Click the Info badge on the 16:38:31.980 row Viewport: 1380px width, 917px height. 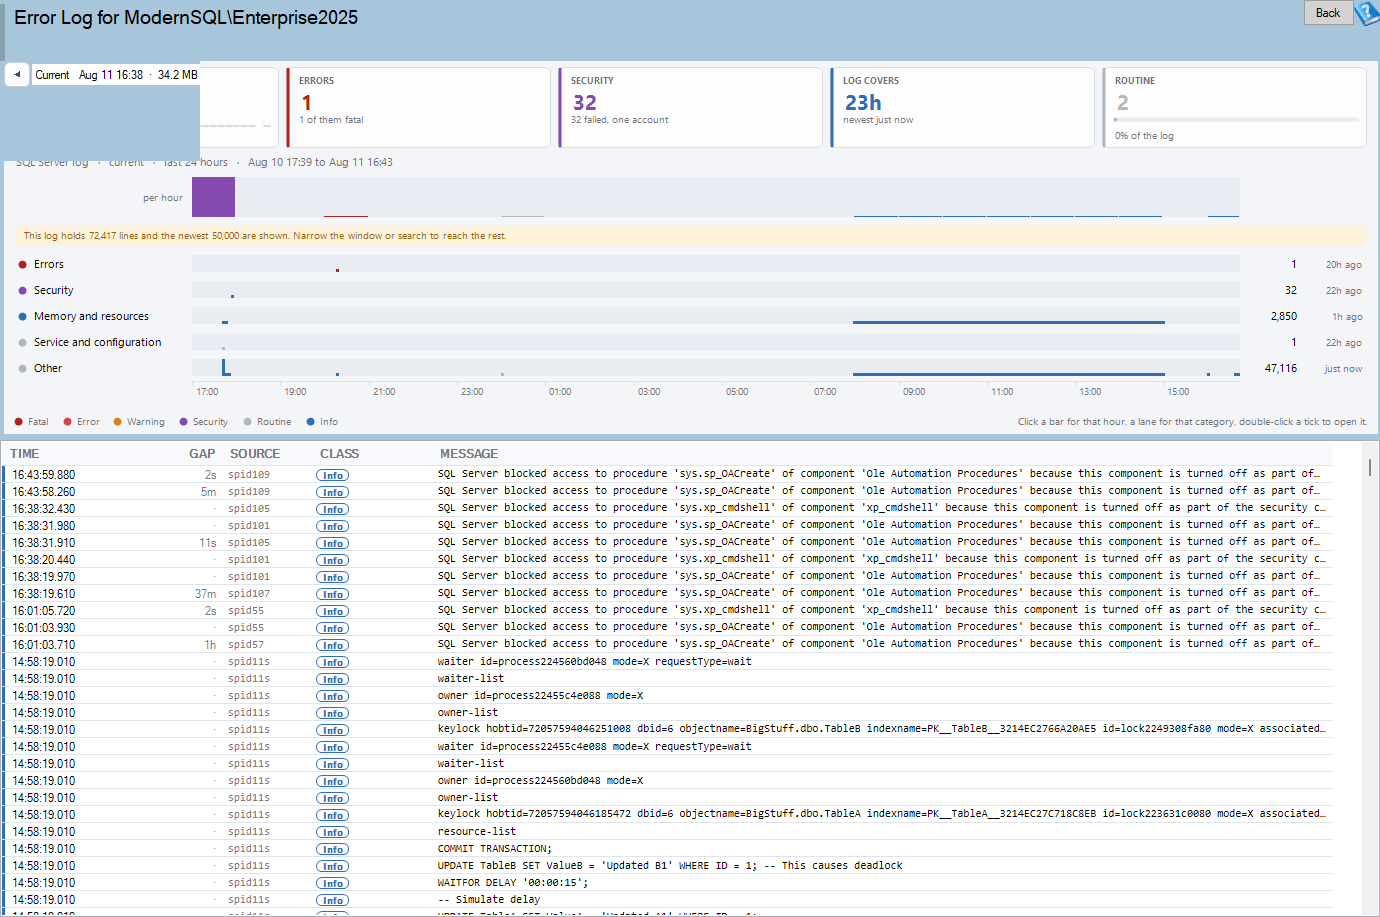point(333,526)
